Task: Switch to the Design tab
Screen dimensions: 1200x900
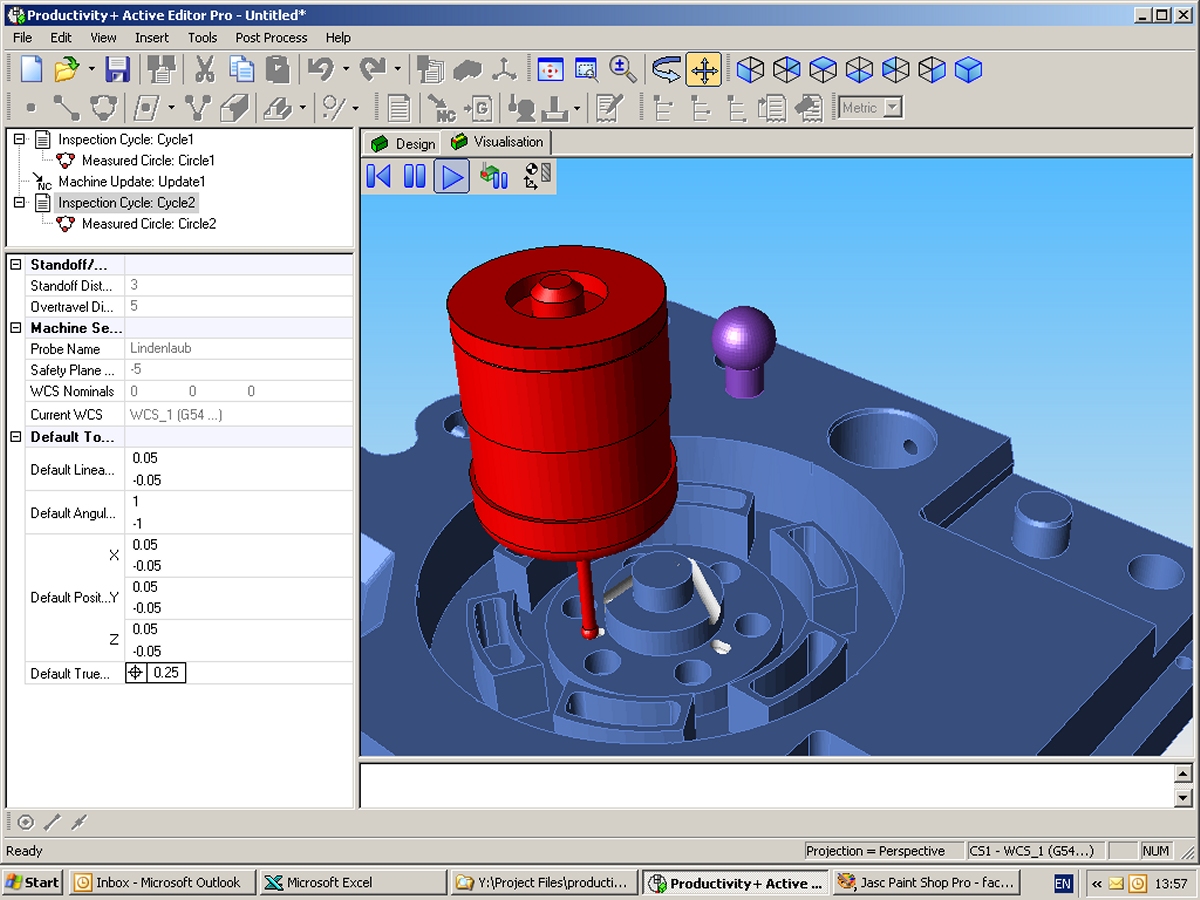Action: [404, 143]
